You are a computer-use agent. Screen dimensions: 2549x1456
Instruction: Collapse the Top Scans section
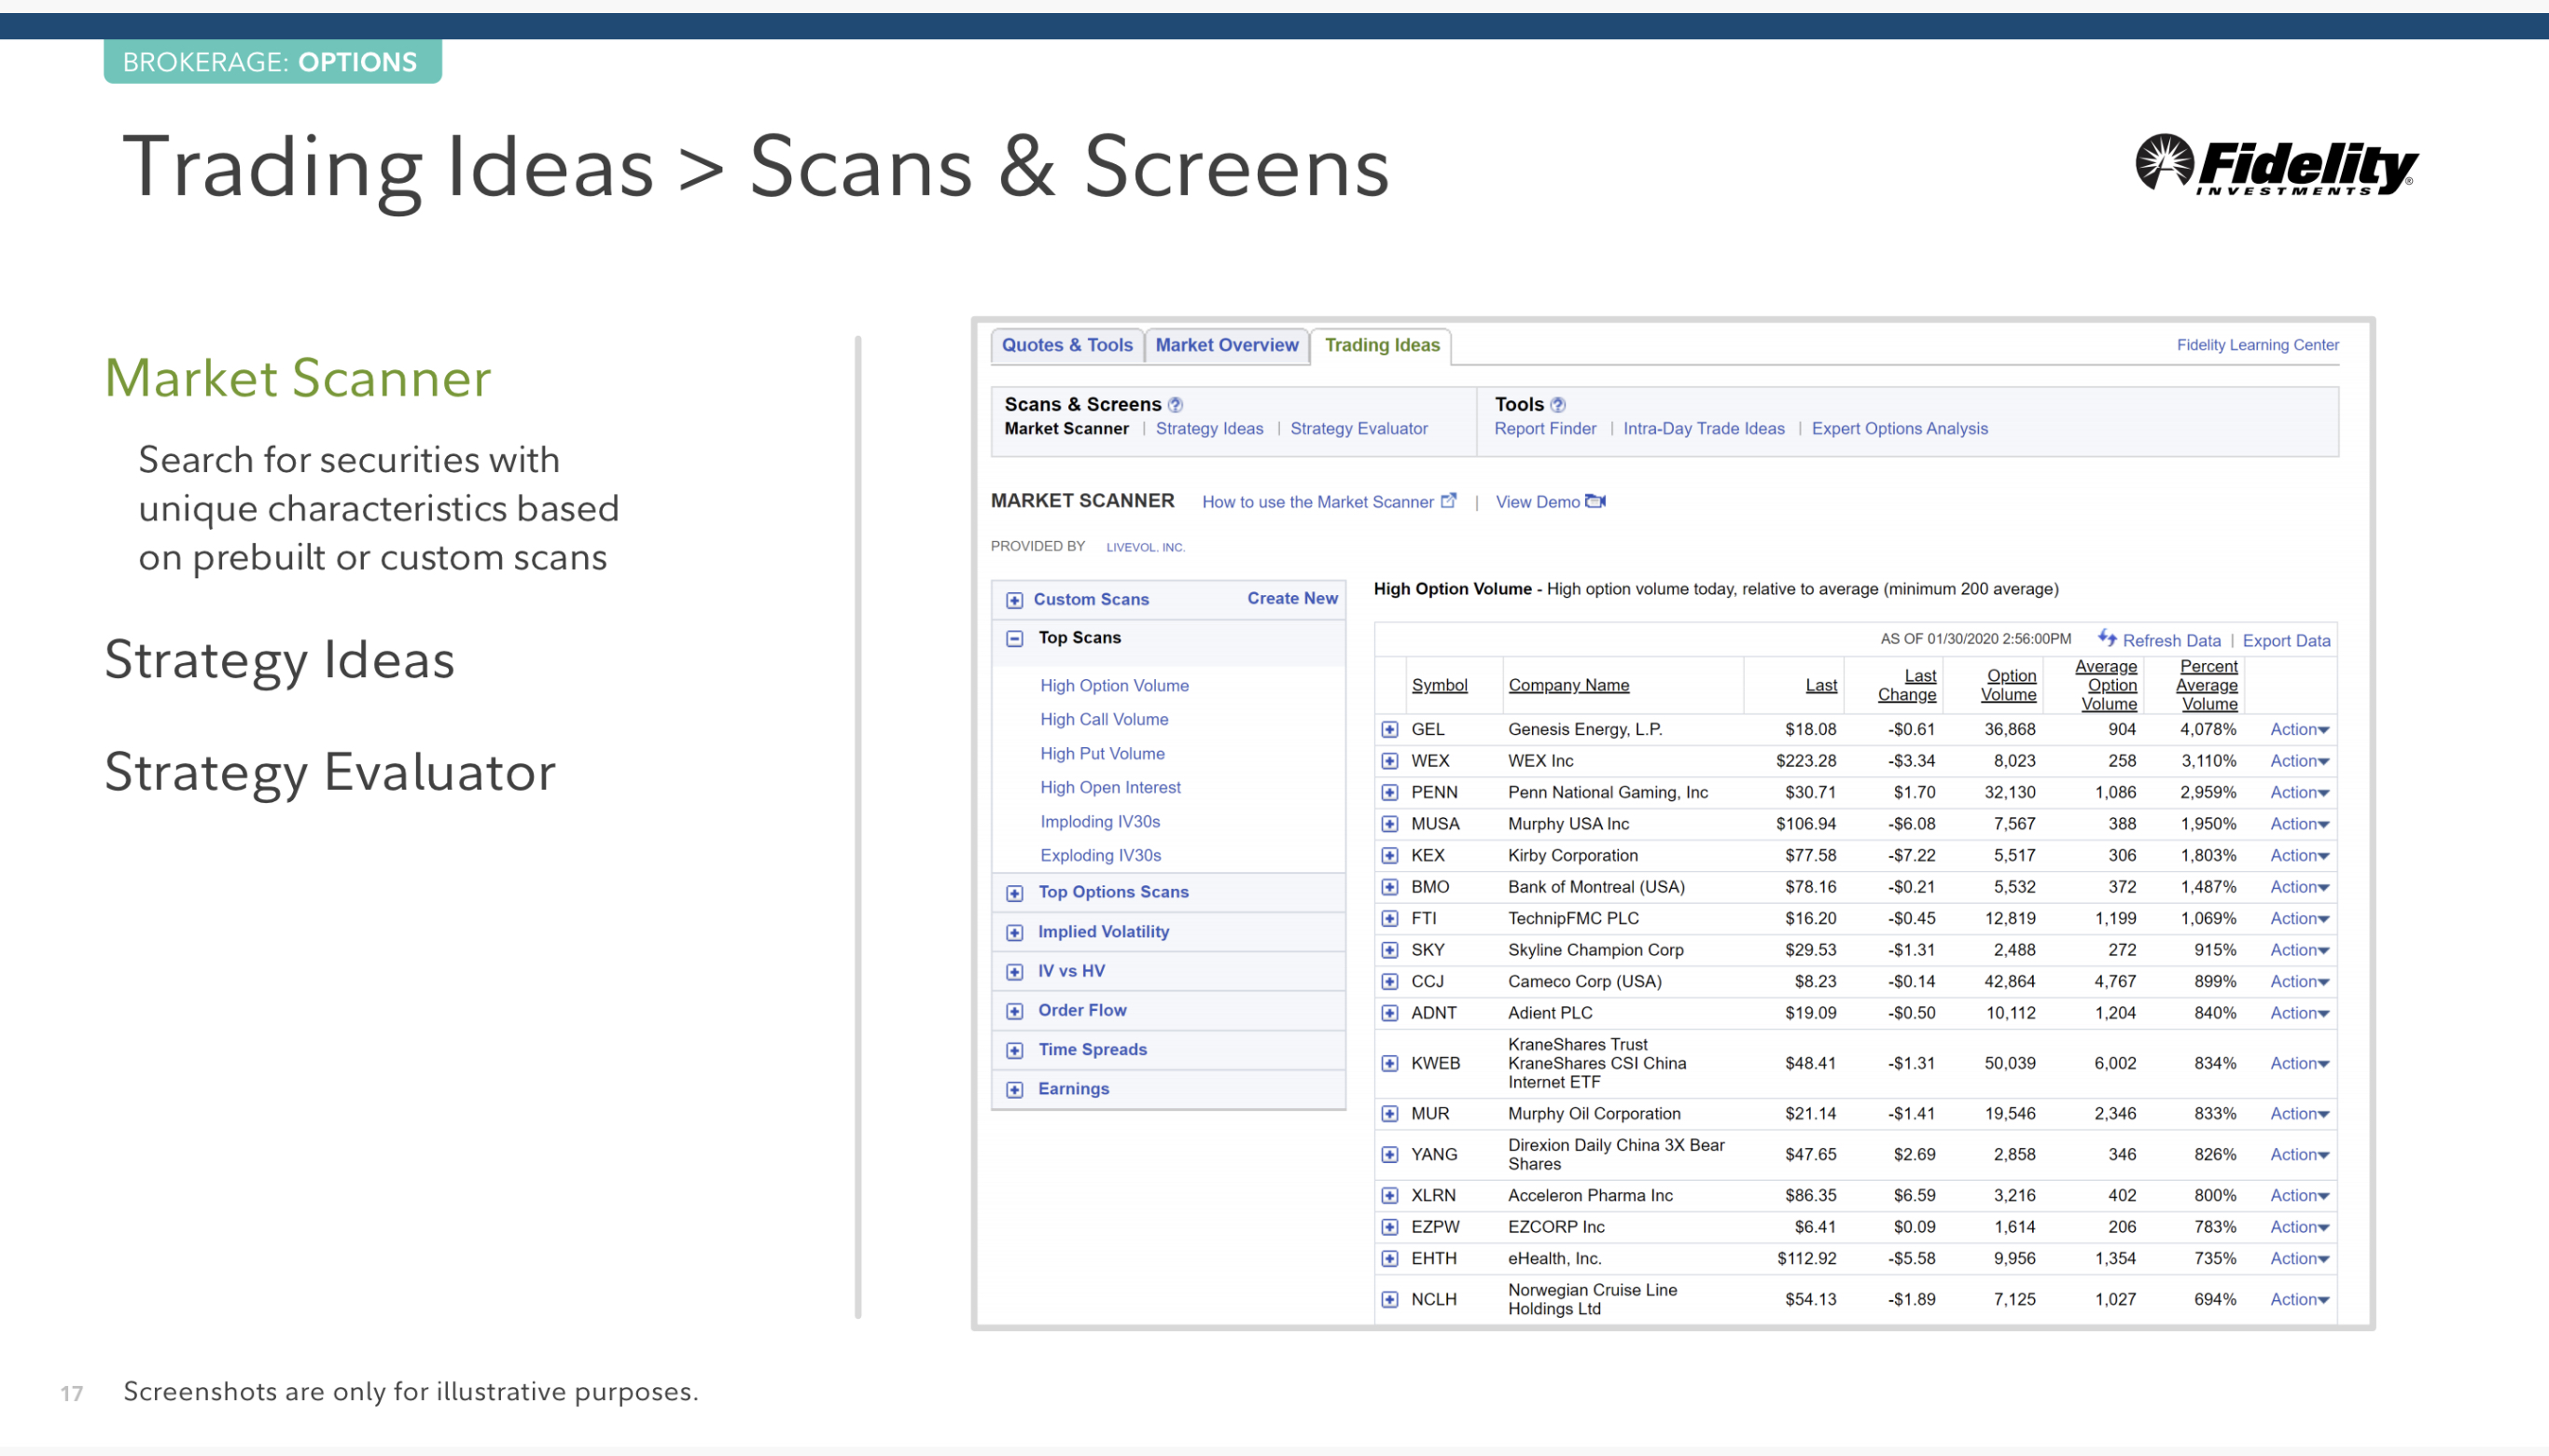coord(1014,639)
